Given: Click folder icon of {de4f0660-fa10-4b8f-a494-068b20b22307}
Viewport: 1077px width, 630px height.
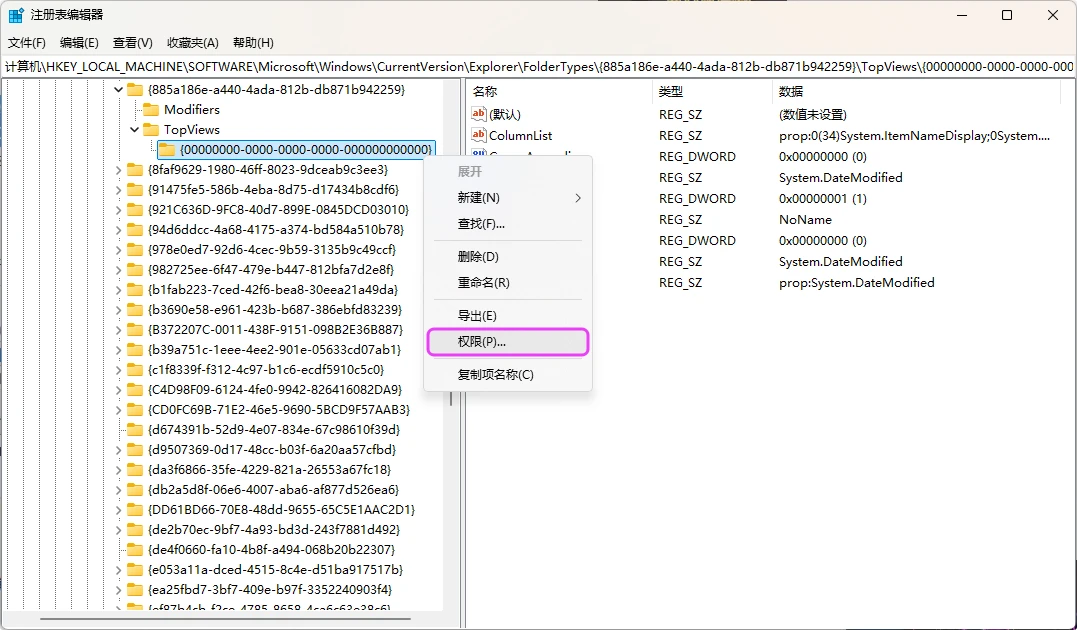Looking at the screenshot, I should click(x=135, y=550).
